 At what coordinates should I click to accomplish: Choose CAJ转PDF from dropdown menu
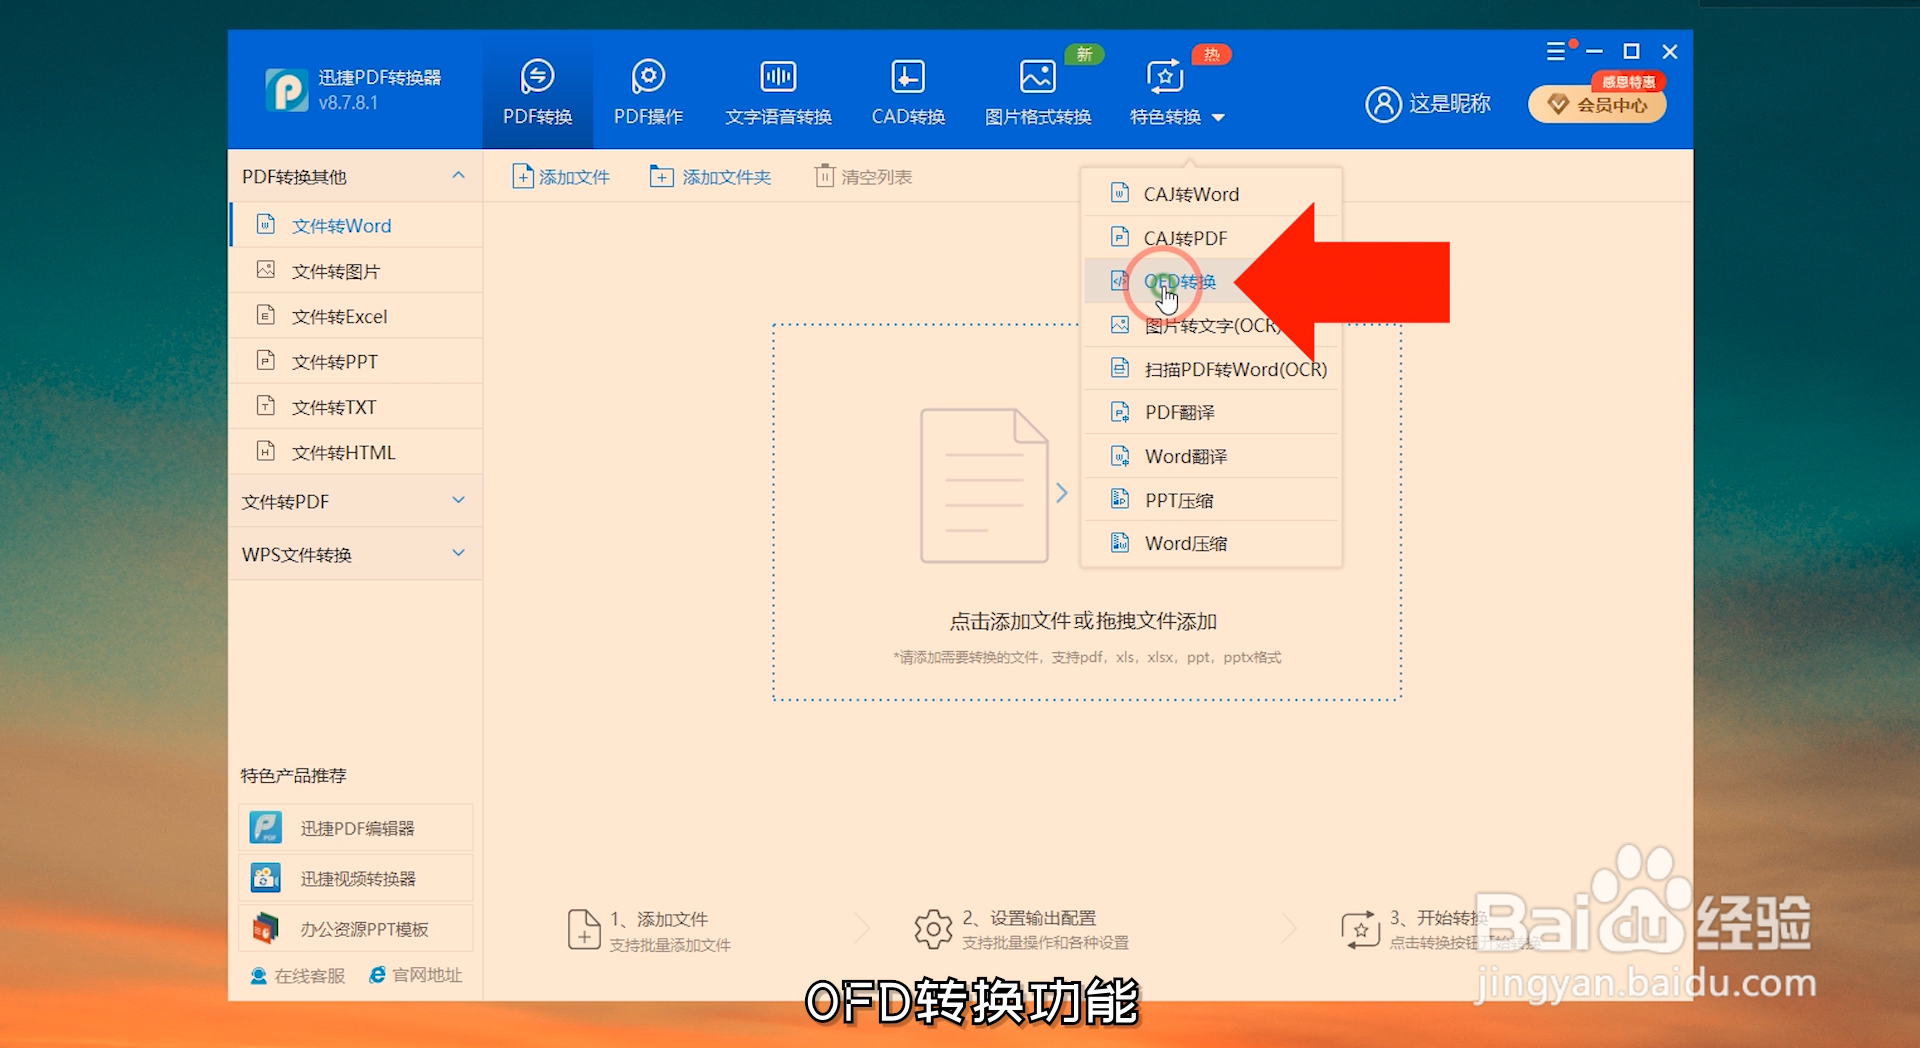click(x=1211, y=238)
